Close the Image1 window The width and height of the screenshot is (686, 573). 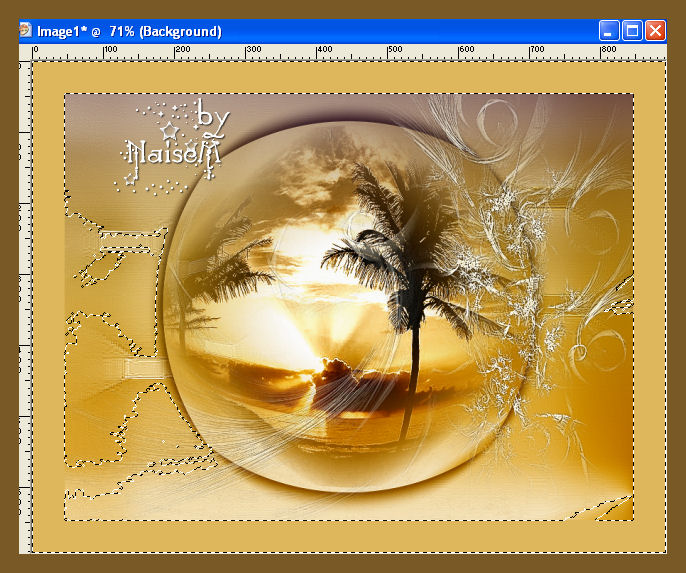[655, 31]
